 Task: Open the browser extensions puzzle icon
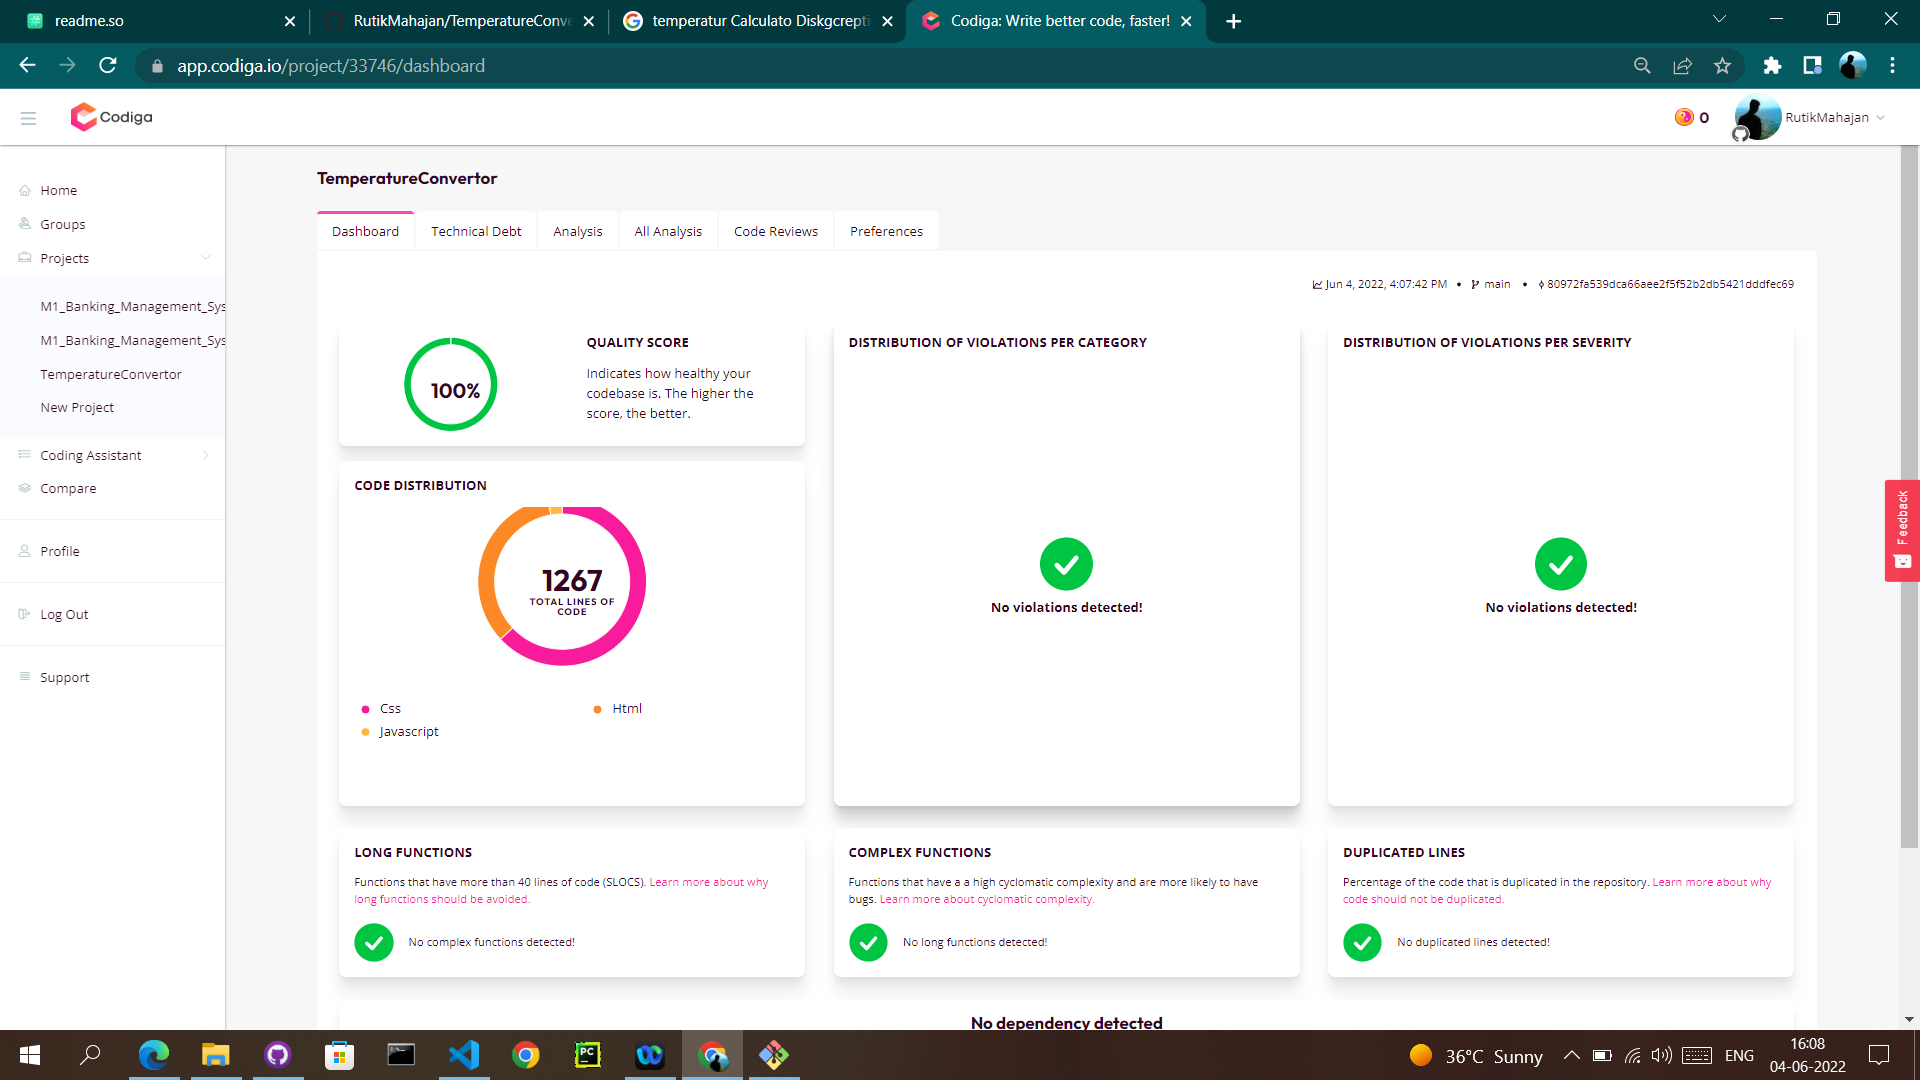[x=1772, y=66]
